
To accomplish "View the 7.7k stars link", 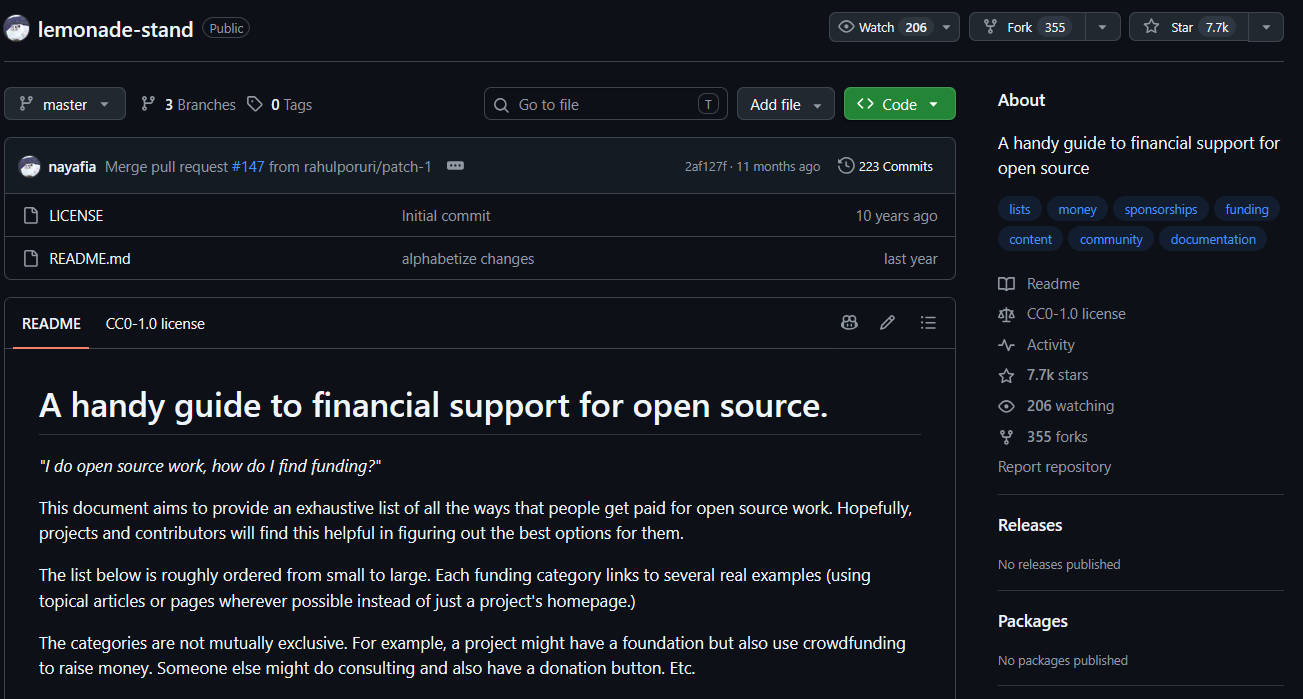I will pyautogui.click(x=1044, y=374).
